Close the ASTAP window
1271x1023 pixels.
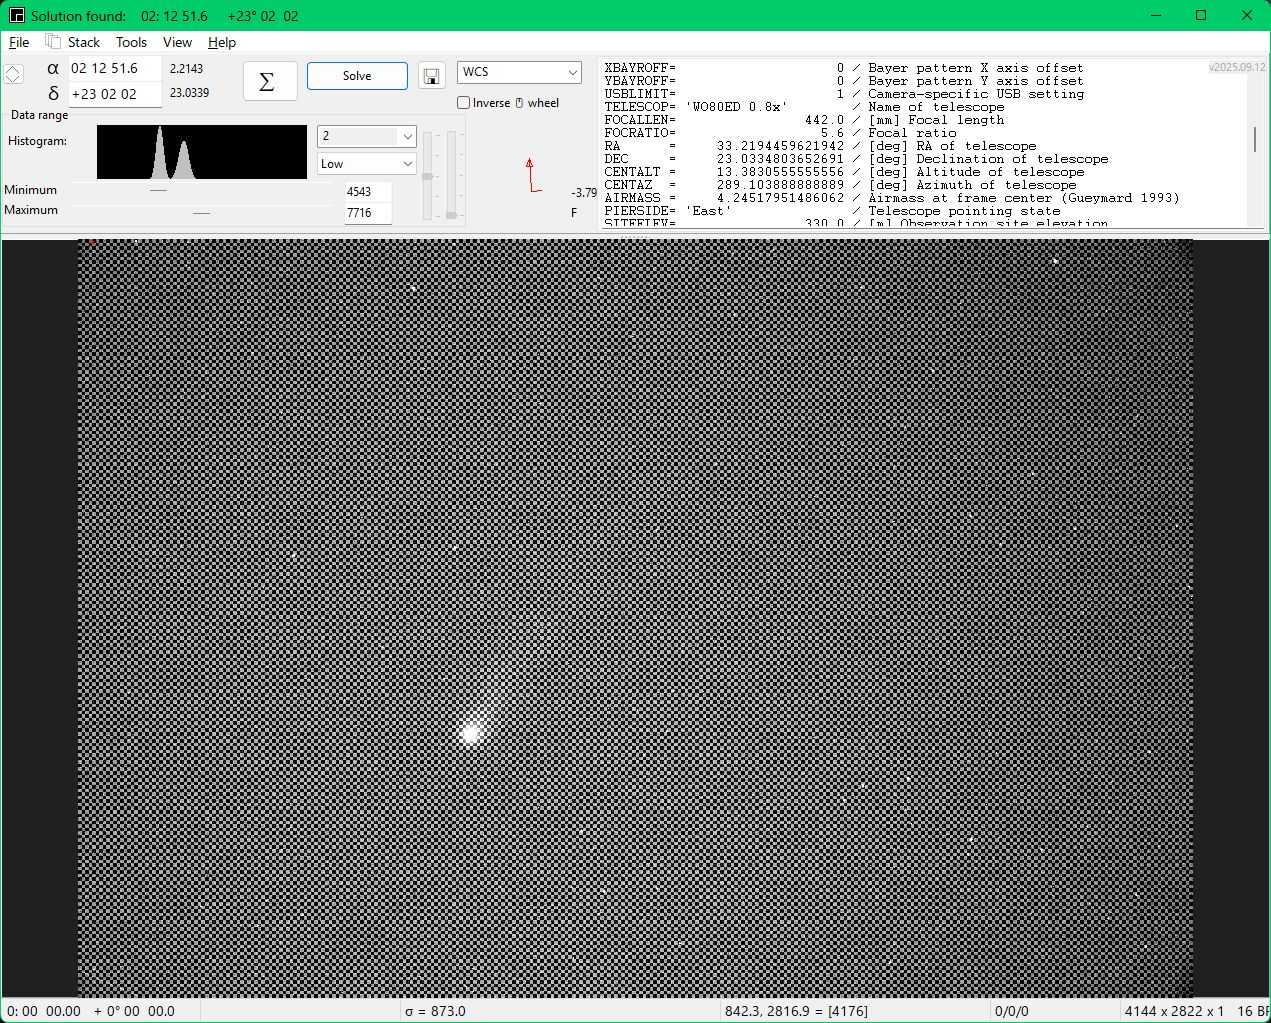tap(1247, 15)
